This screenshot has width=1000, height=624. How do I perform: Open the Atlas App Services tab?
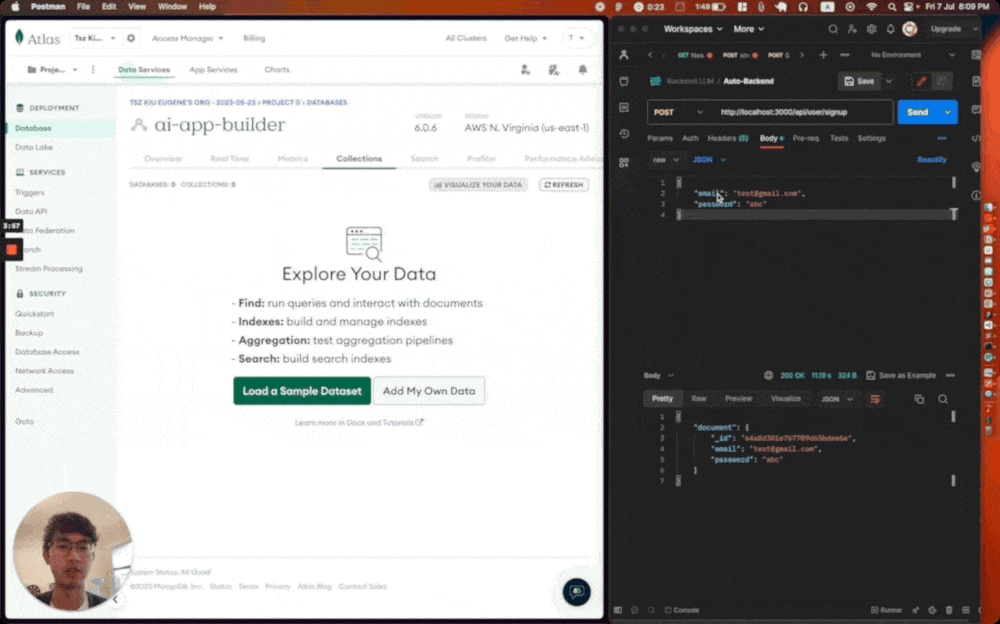[213, 70]
